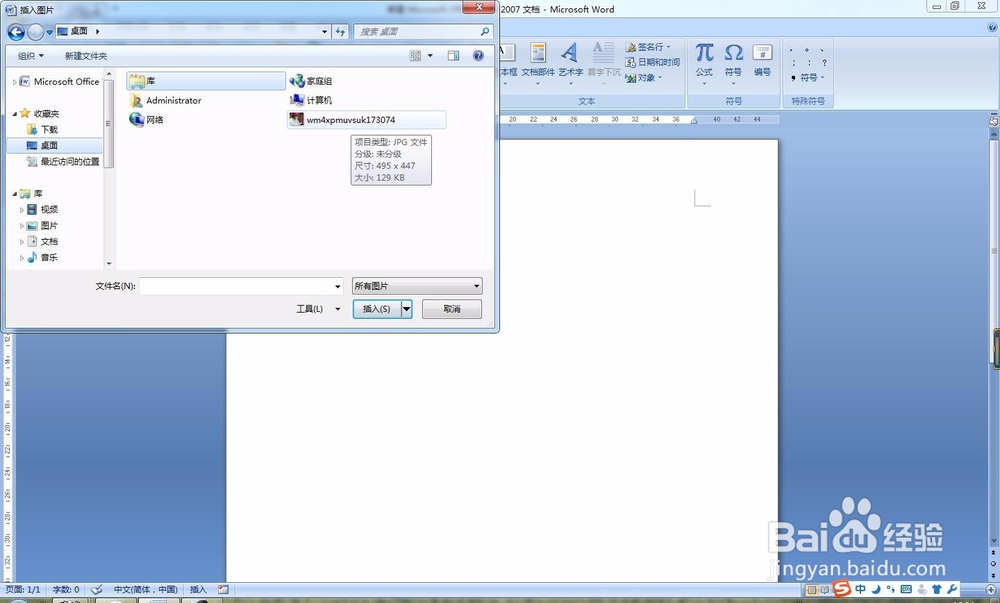
Task: Toggle Sogou half/full width moon icon
Action: [x=877, y=590]
